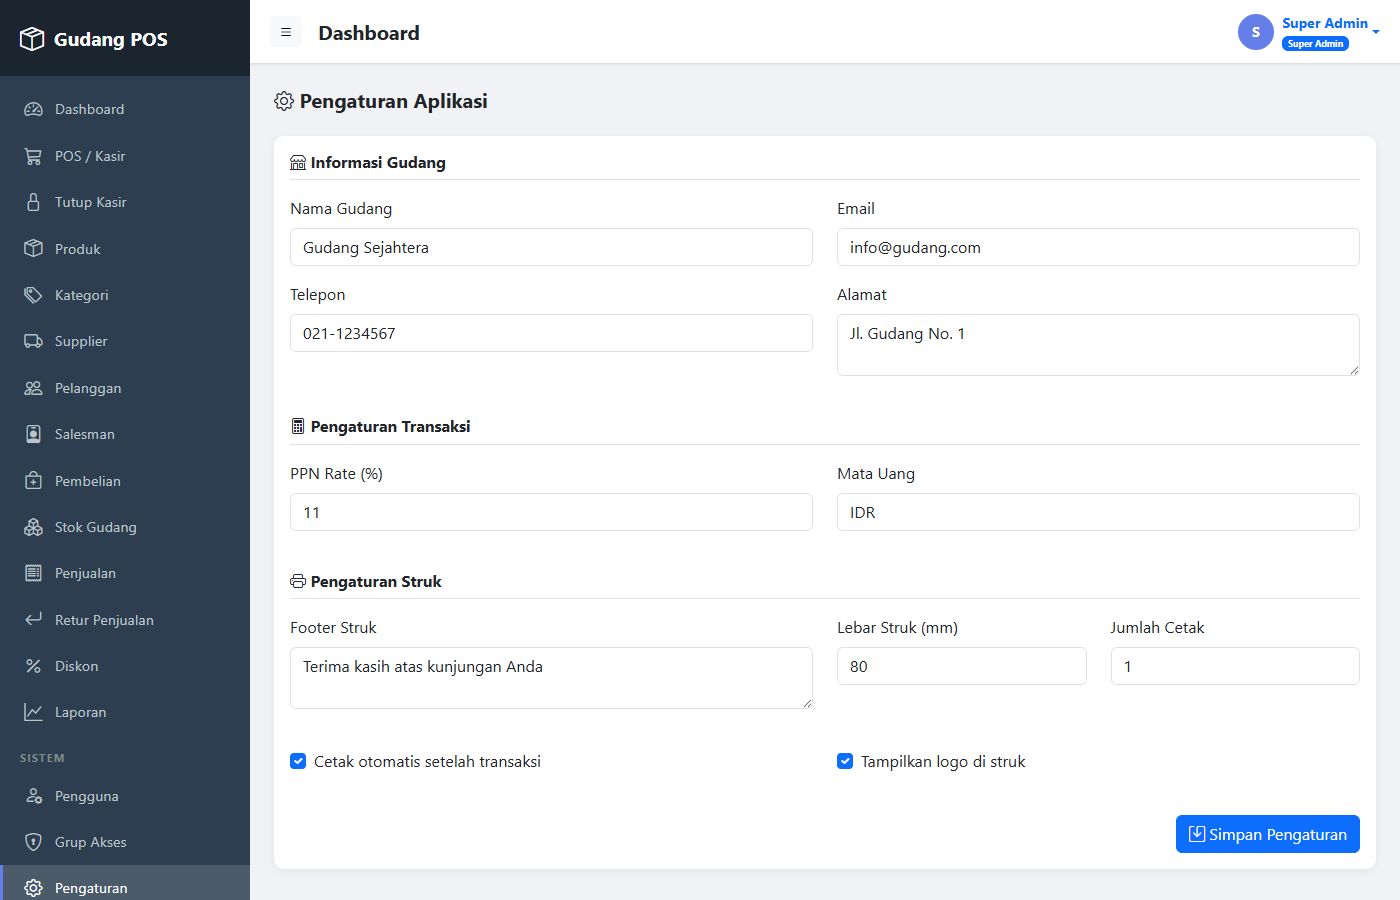Click the download icon inside Simpan Pengaturan button
This screenshot has height=900, width=1400.
click(x=1197, y=834)
